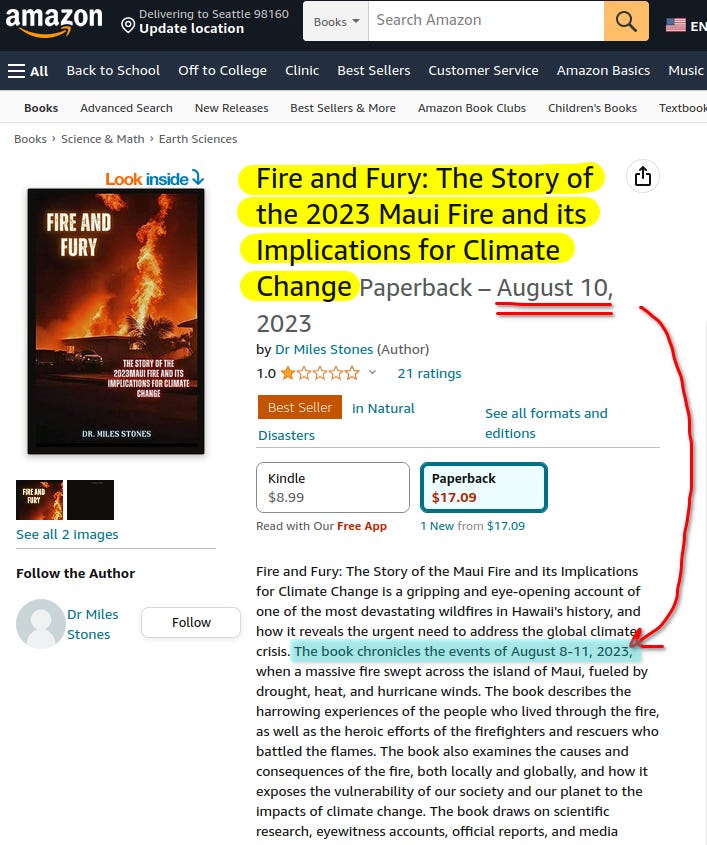Open the share icon beside the title

pyautogui.click(x=643, y=176)
